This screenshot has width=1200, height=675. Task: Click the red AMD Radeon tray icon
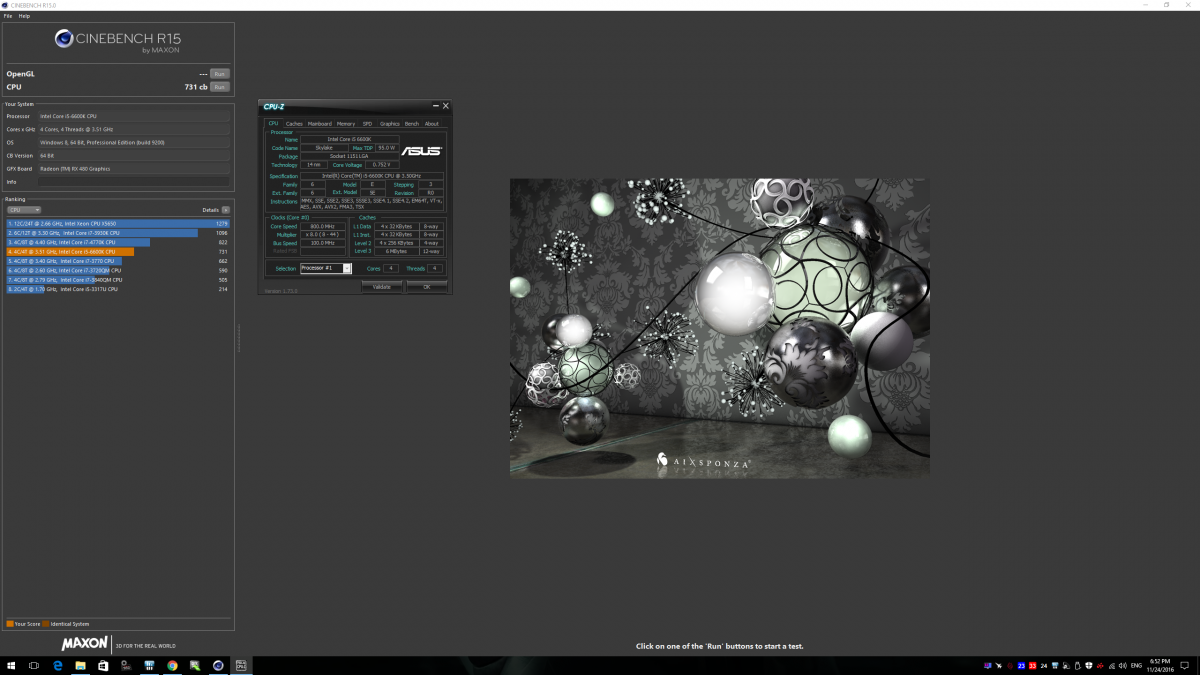click(x=1100, y=665)
